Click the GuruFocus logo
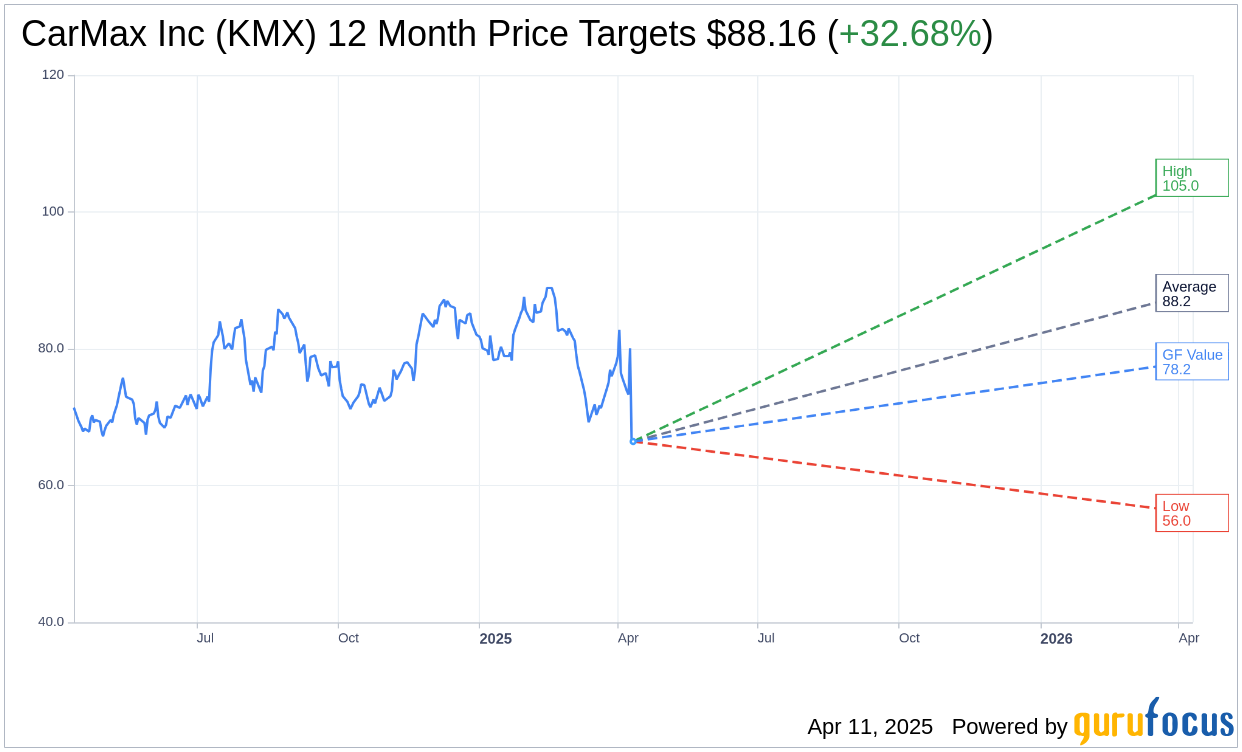The height and width of the screenshot is (752, 1242). tap(1153, 721)
